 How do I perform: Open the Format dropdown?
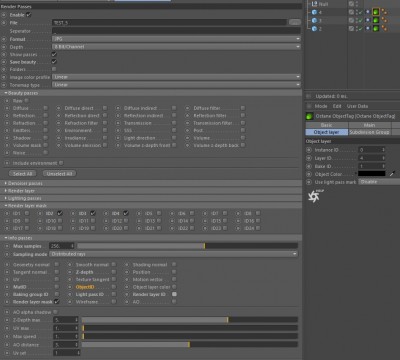pyautogui.click(x=176, y=39)
